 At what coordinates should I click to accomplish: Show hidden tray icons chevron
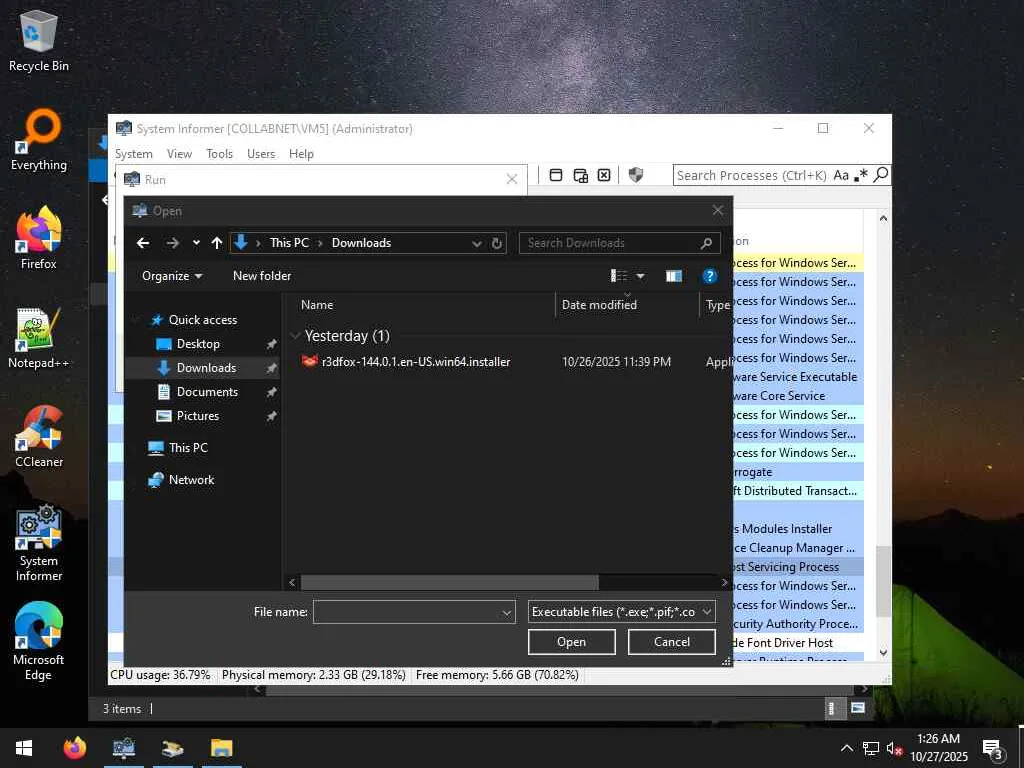(846, 748)
